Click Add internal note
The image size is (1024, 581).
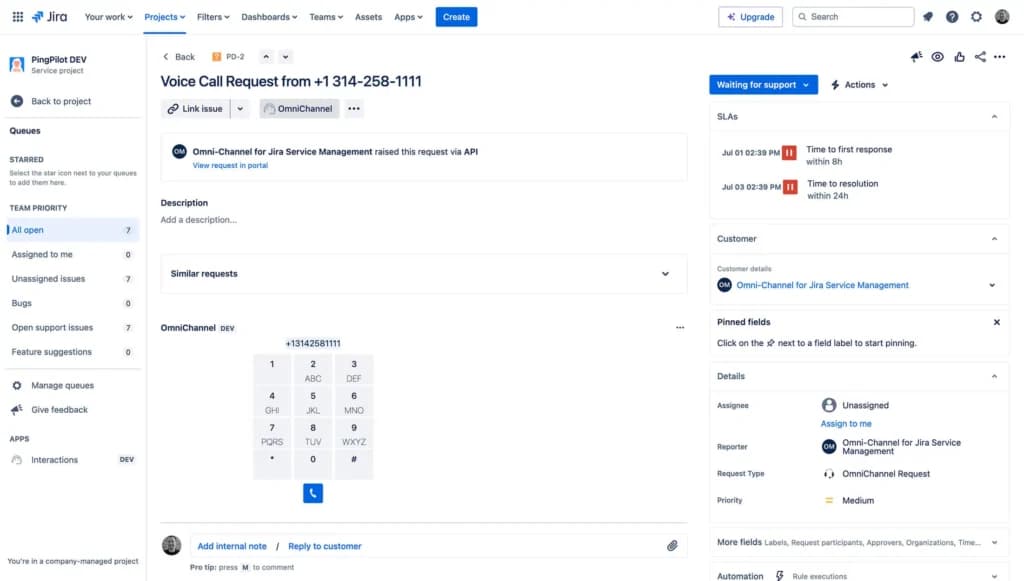coord(232,546)
